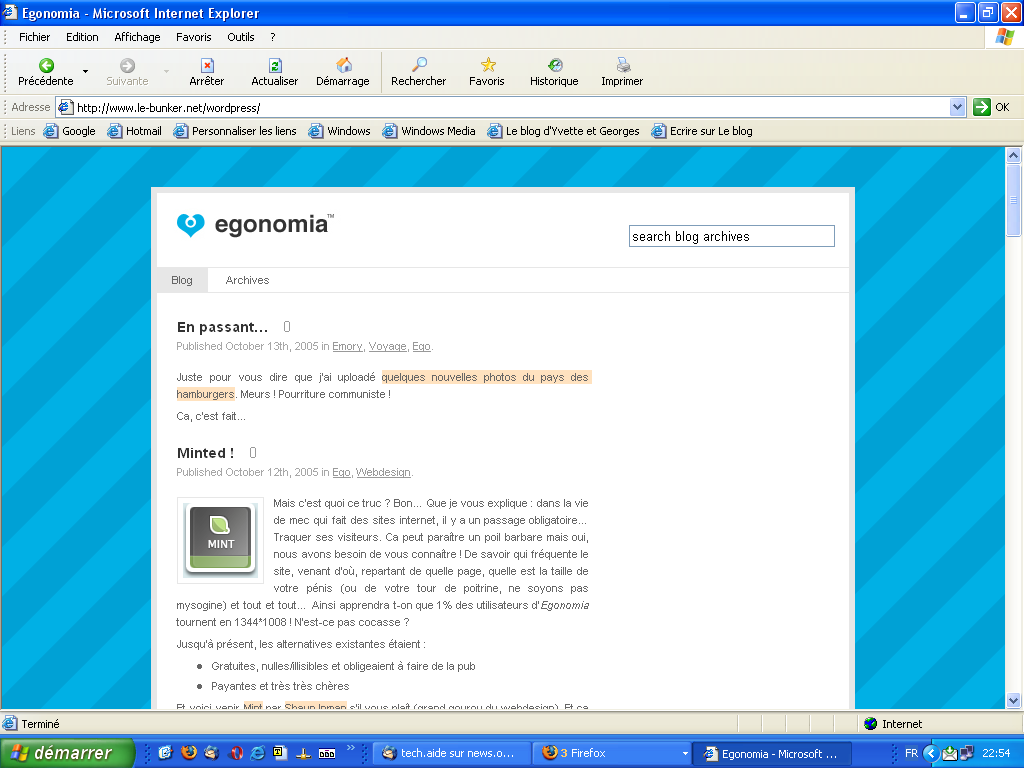The image size is (1024, 768).
Task: Switch to the Archives tab
Action: coord(247,280)
